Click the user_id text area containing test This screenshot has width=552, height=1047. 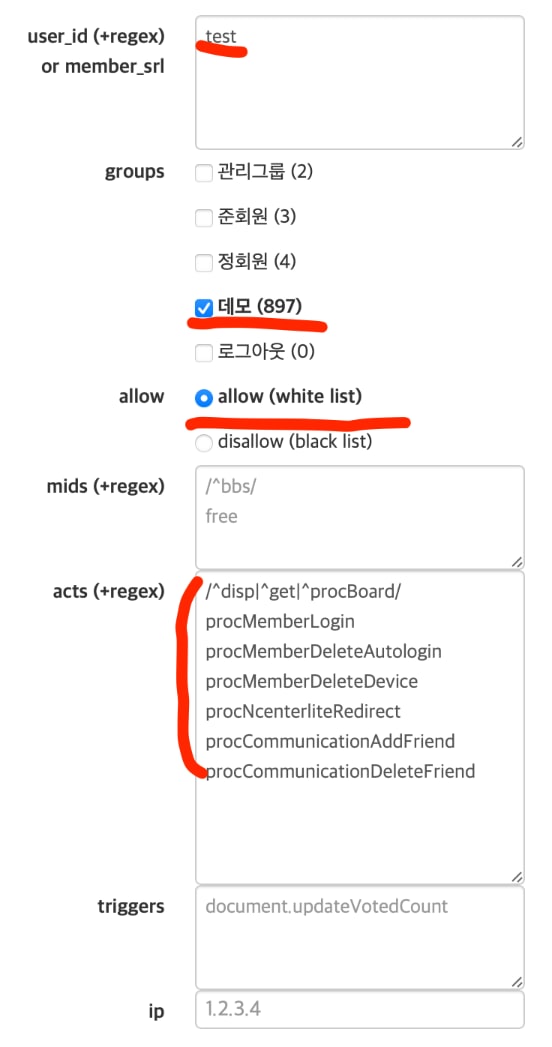coord(360,82)
